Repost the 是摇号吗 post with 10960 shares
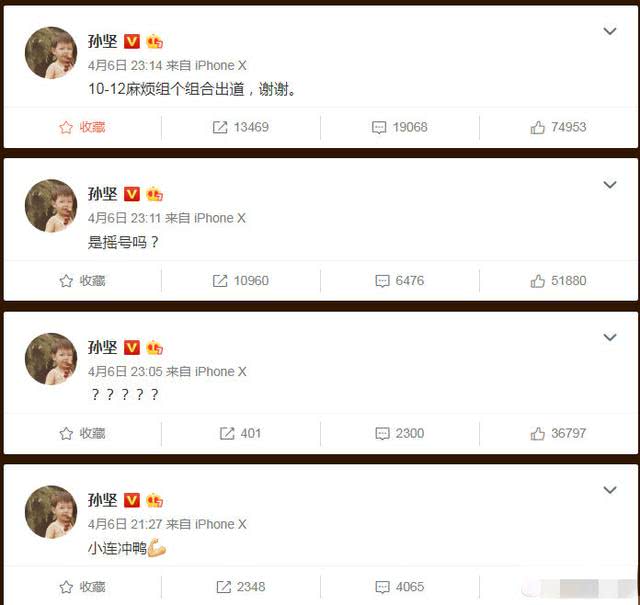This screenshot has height=605, width=640. point(240,281)
